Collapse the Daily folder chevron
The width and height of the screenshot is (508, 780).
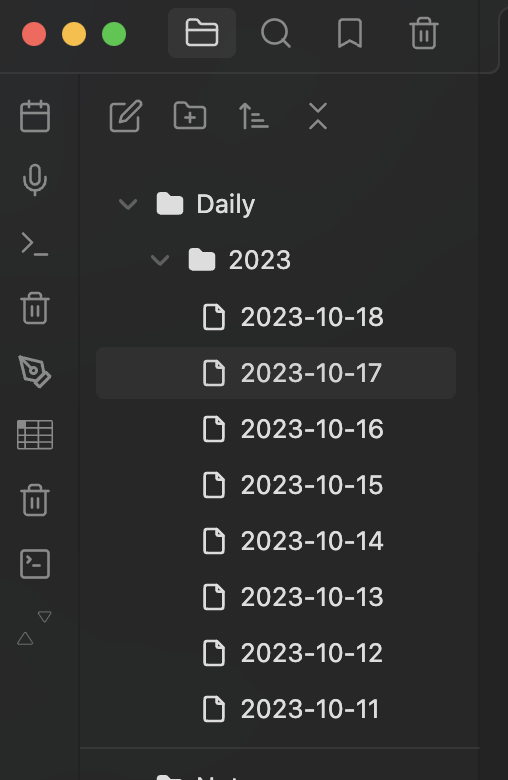tap(128, 204)
